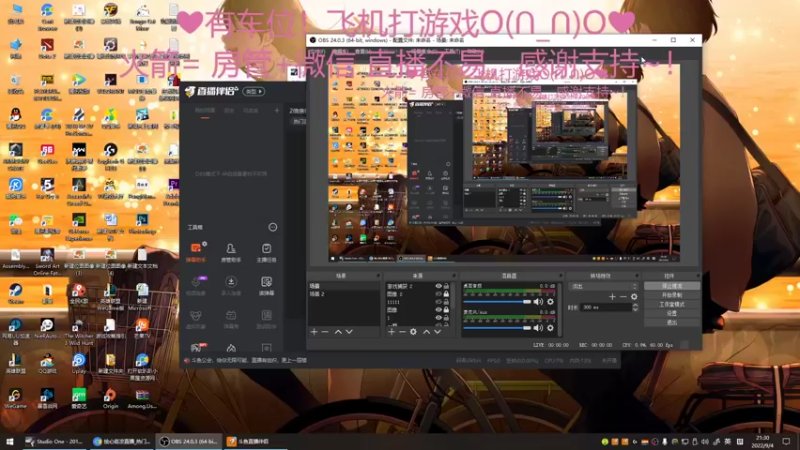Add a new source with the plus icon
Image resolution: width=800 pixels, height=450 pixels.
point(391,332)
